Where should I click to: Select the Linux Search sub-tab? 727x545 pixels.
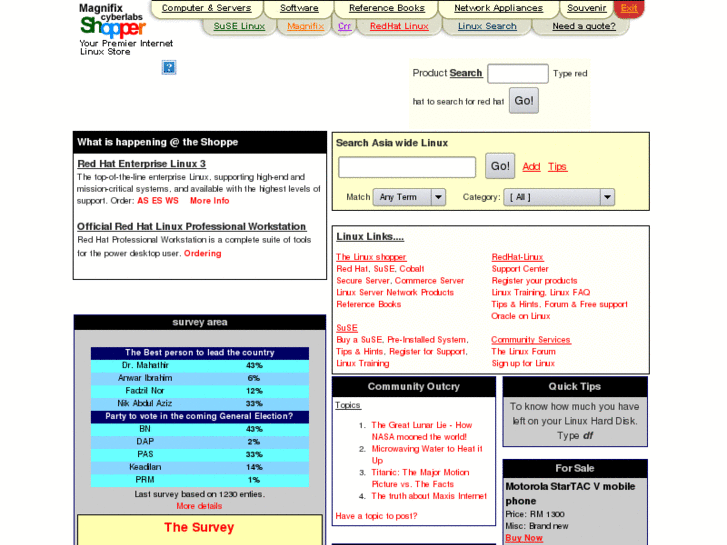(487, 26)
